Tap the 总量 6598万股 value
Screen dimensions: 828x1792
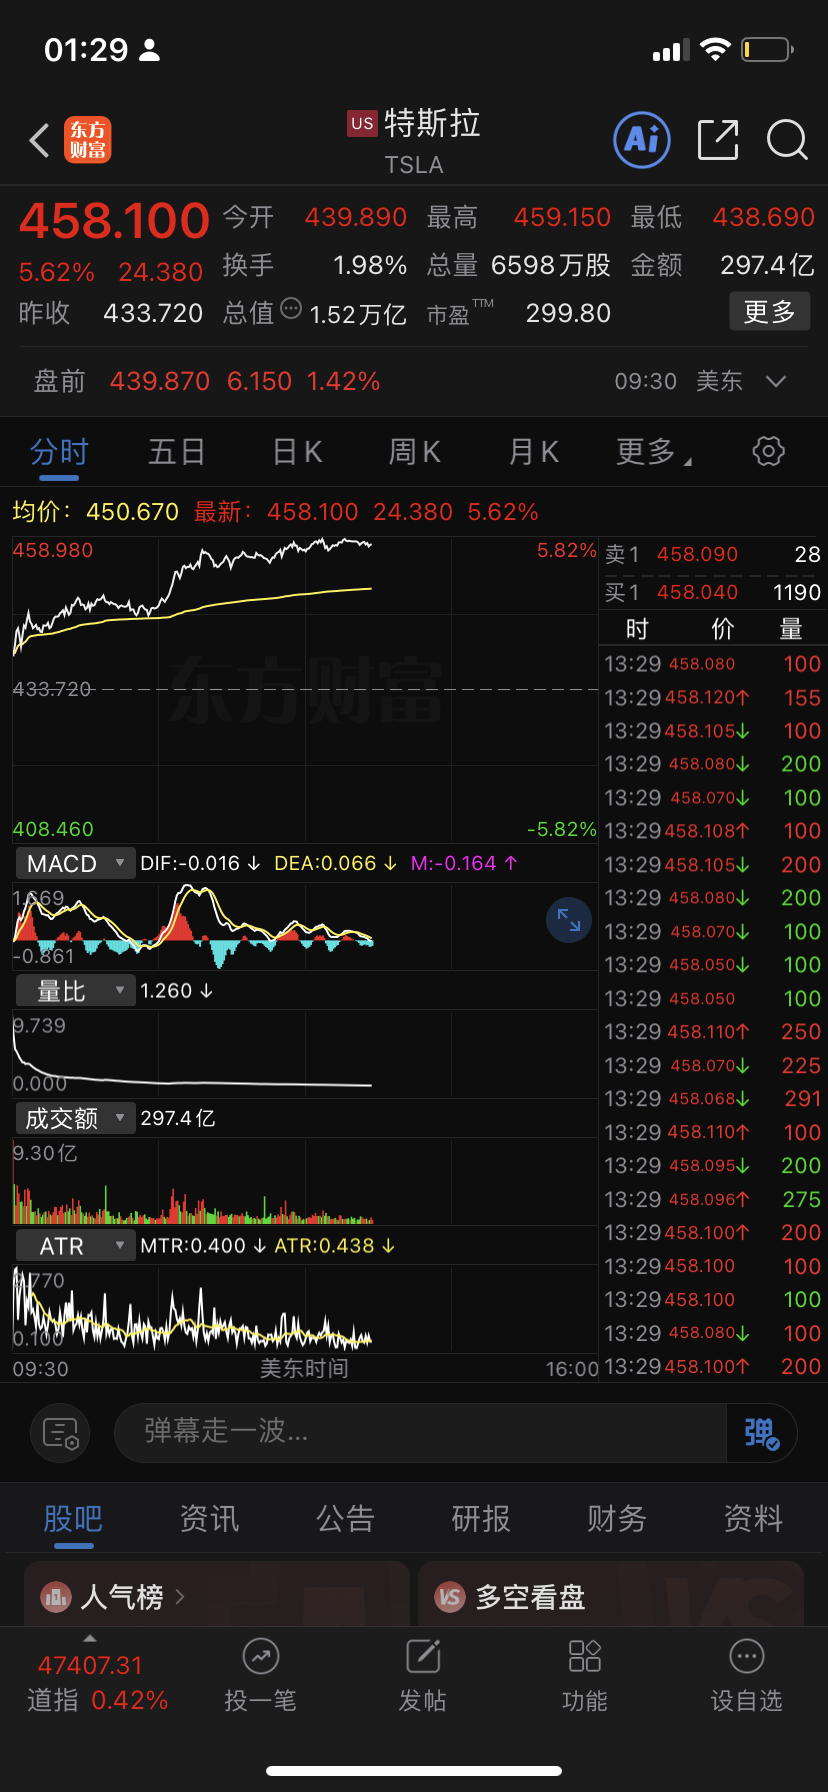pyautogui.click(x=550, y=265)
